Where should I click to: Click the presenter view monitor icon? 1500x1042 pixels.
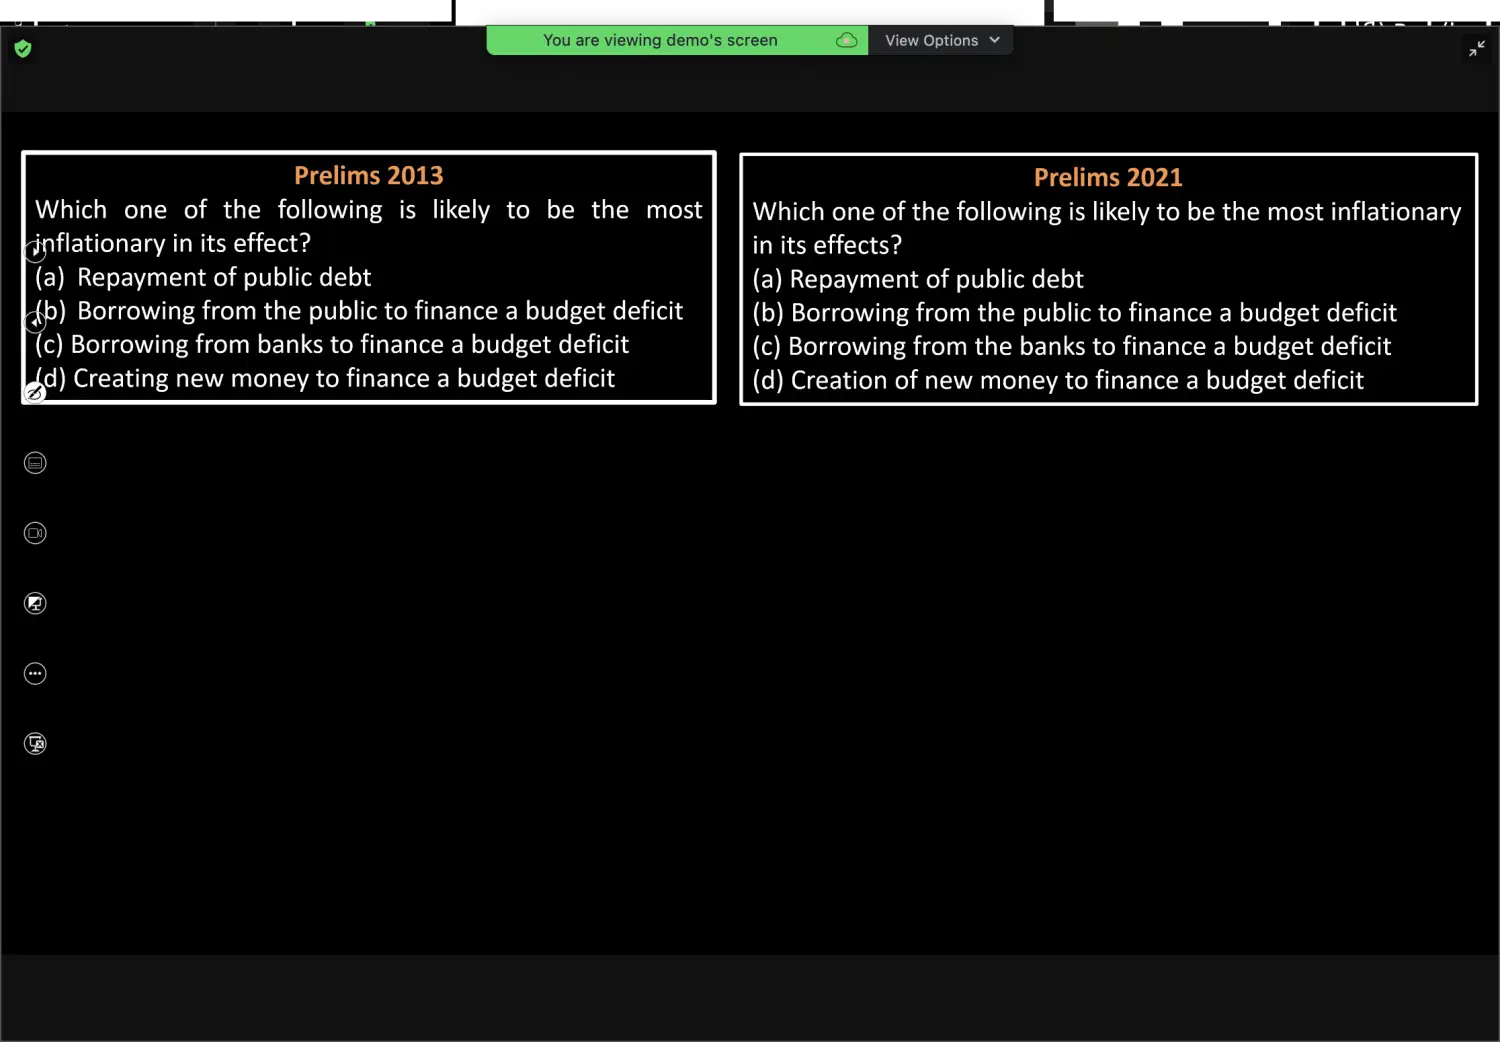pyautogui.click(x=35, y=603)
